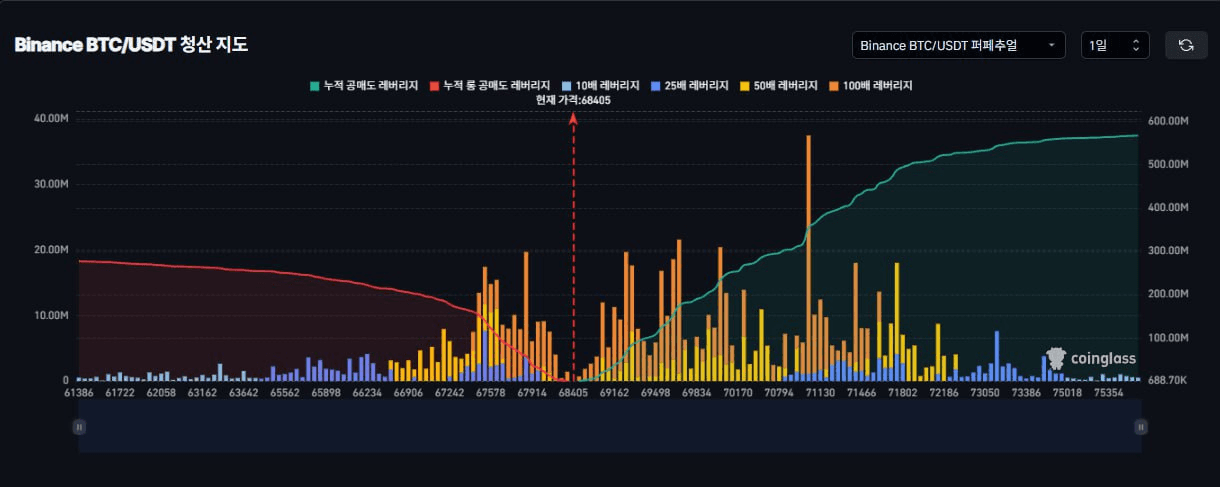Click the middle of the range slider track

[x=609, y=427]
